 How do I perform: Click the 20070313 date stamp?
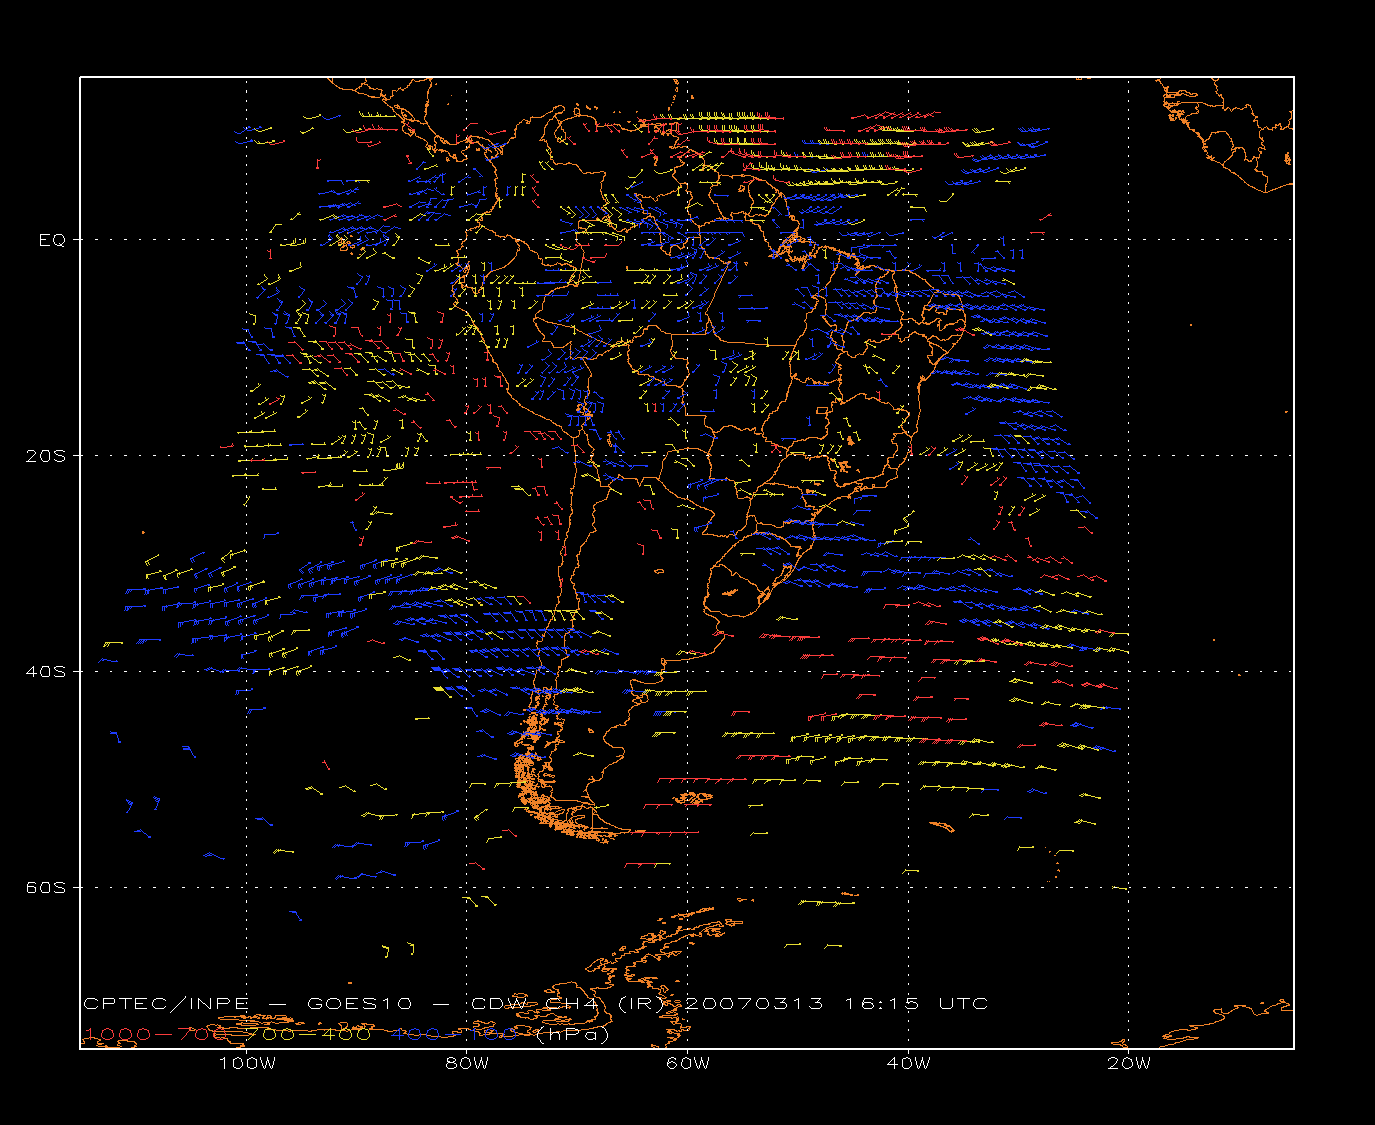coord(754,1003)
